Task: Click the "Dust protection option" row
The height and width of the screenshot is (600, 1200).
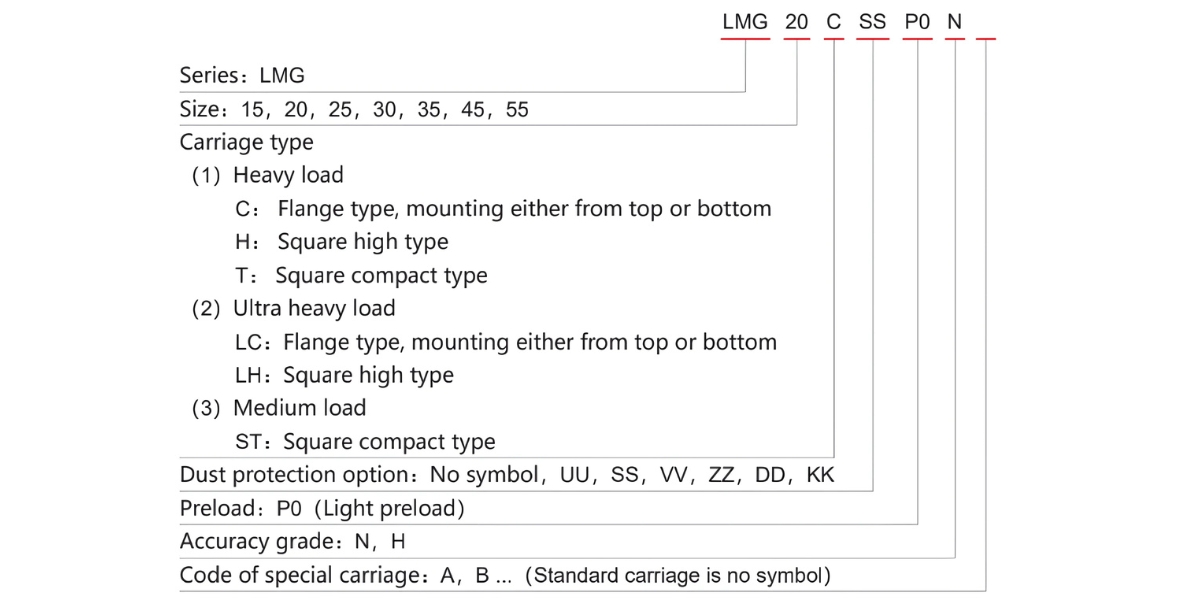Action: coord(507,475)
